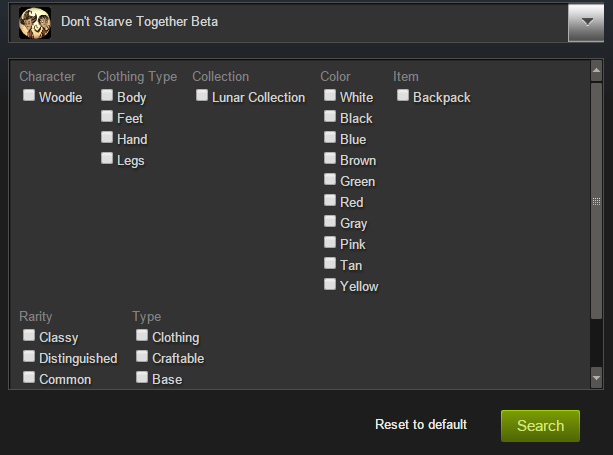Enable the Body clothing type filter
This screenshot has height=455, width=613.
tap(107, 96)
